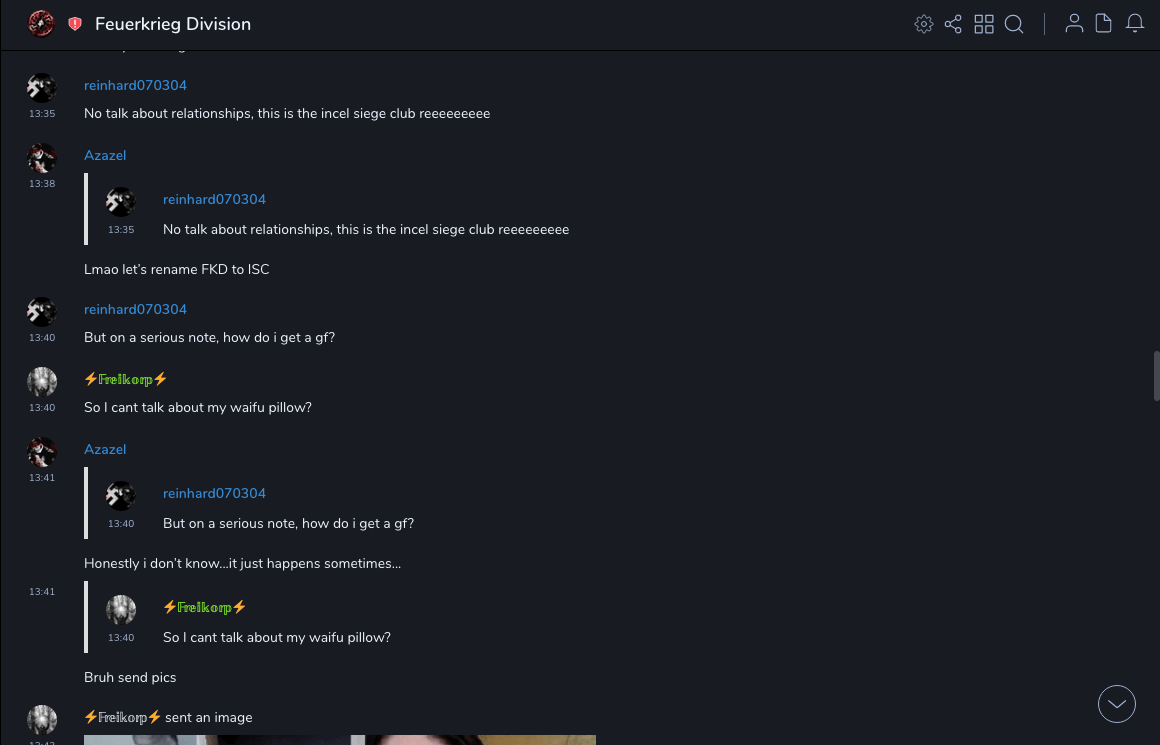Click the red shield badge beside channel name

tap(75, 24)
